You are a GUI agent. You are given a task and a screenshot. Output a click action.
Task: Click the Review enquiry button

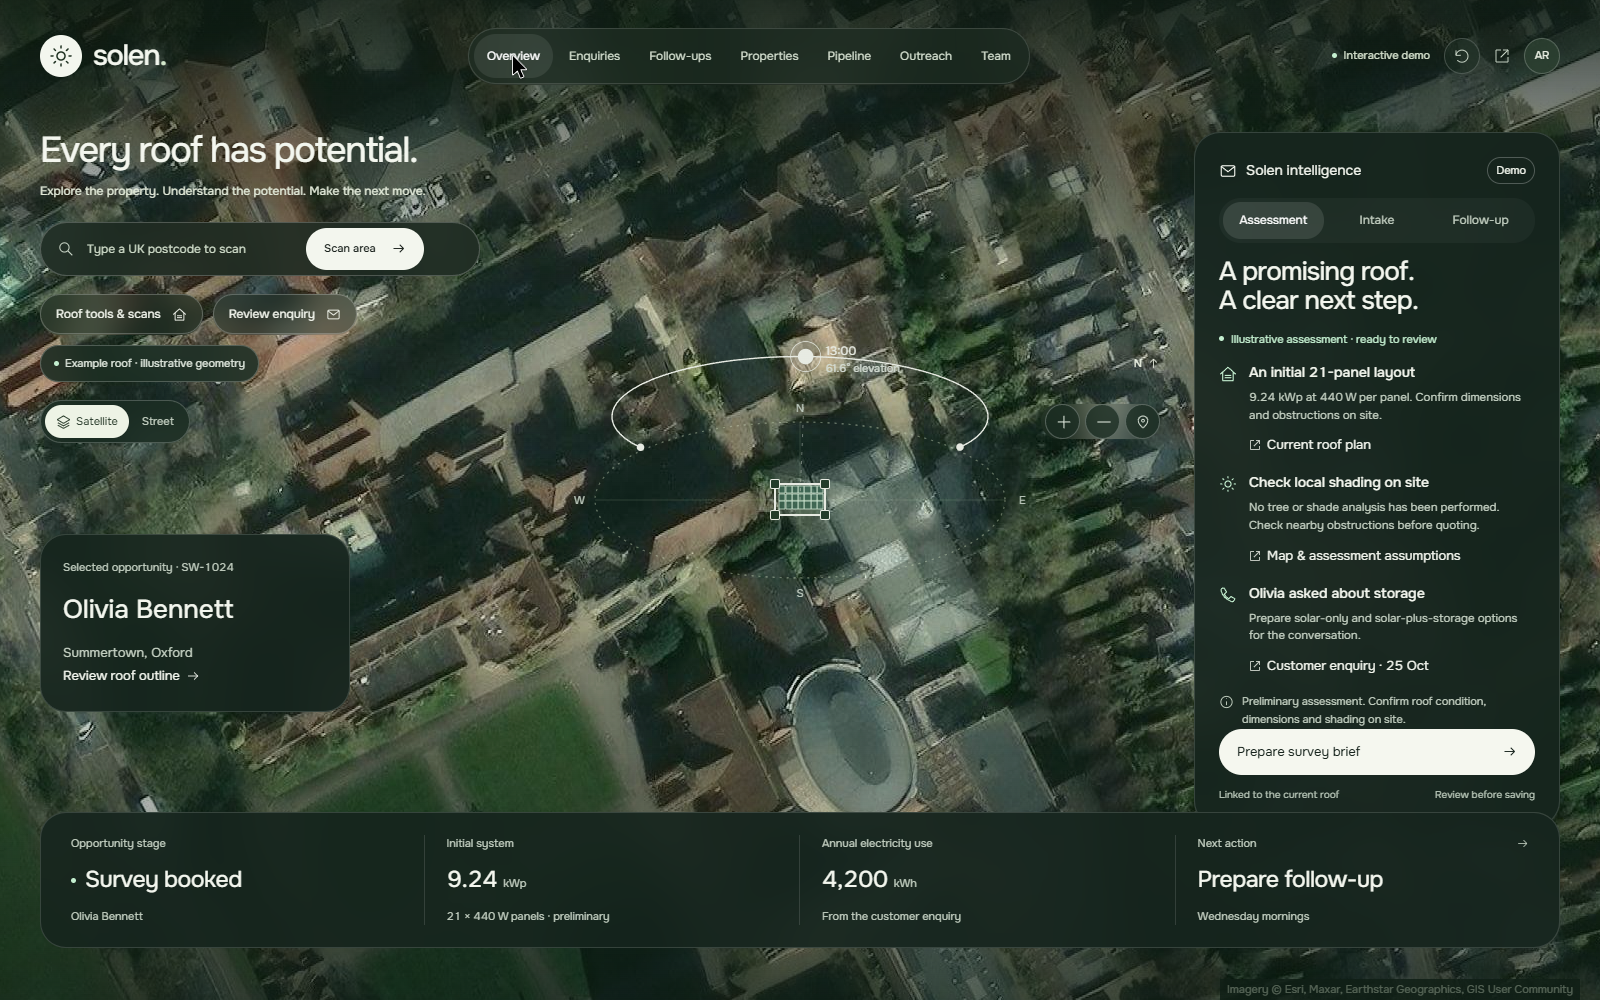[284, 314]
